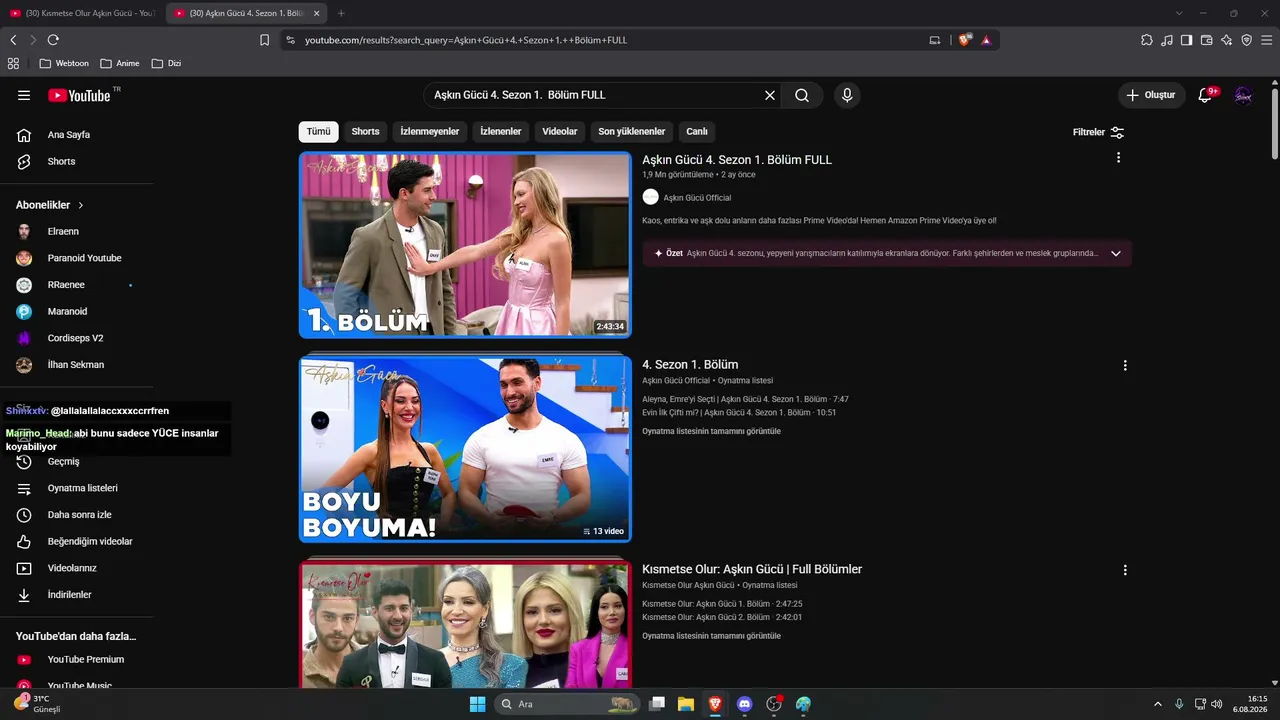This screenshot has width=1280, height=720.
Task: Select the İzlenmeyenler filter chip
Action: (x=430, y=132)
